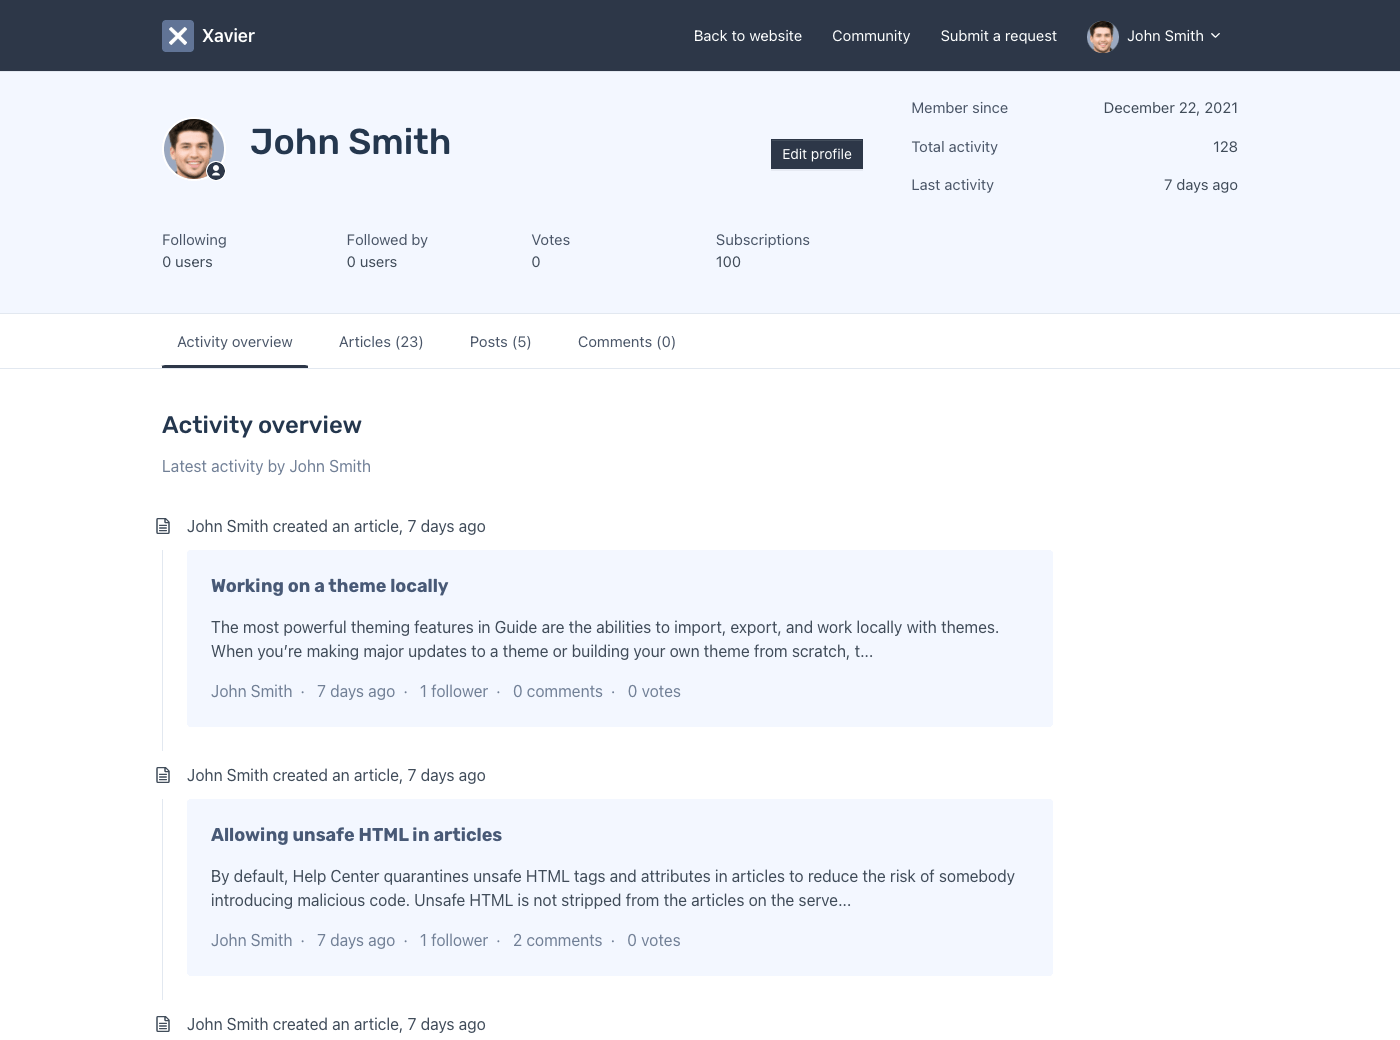The width and height of the screenshot is (1400, 1040).
Task: Go back to website link
Action: click(748, 36)
